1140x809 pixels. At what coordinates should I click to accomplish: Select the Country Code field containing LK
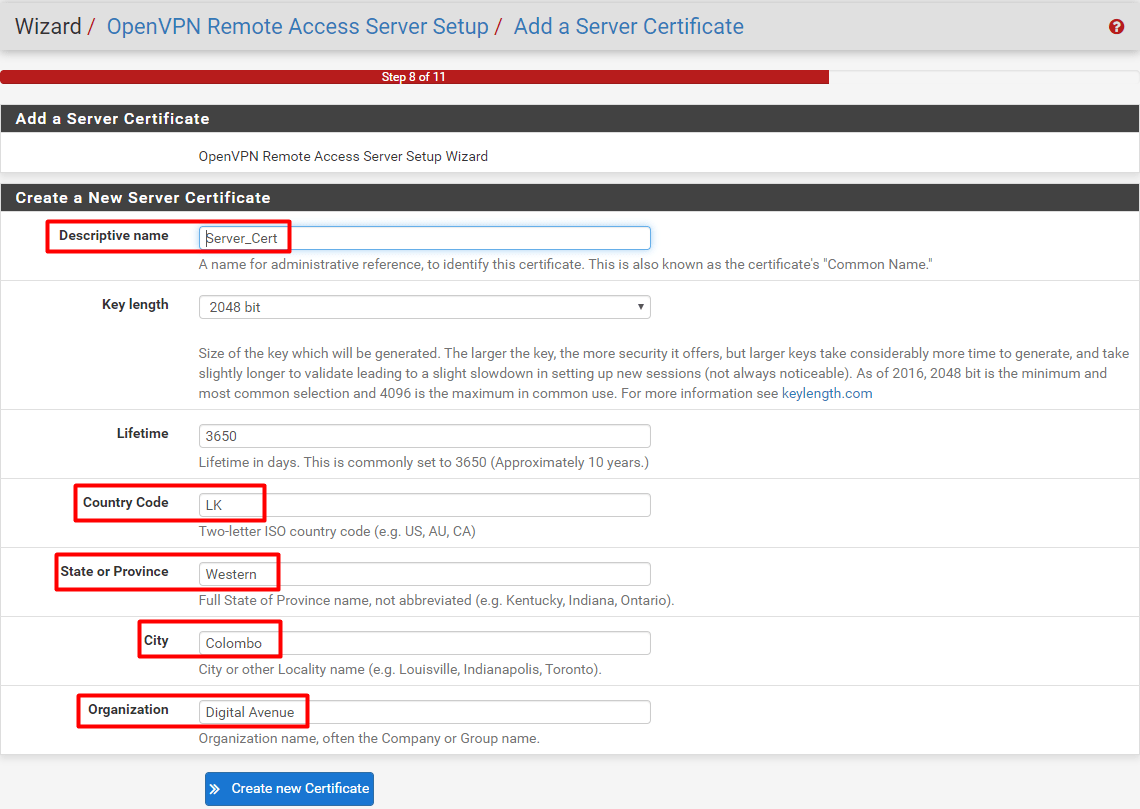coord(424,505)
